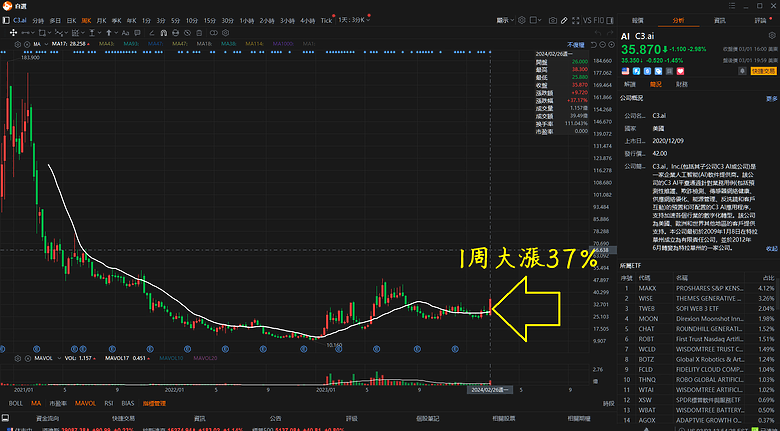Select the 分時 intraday tab

38,20
